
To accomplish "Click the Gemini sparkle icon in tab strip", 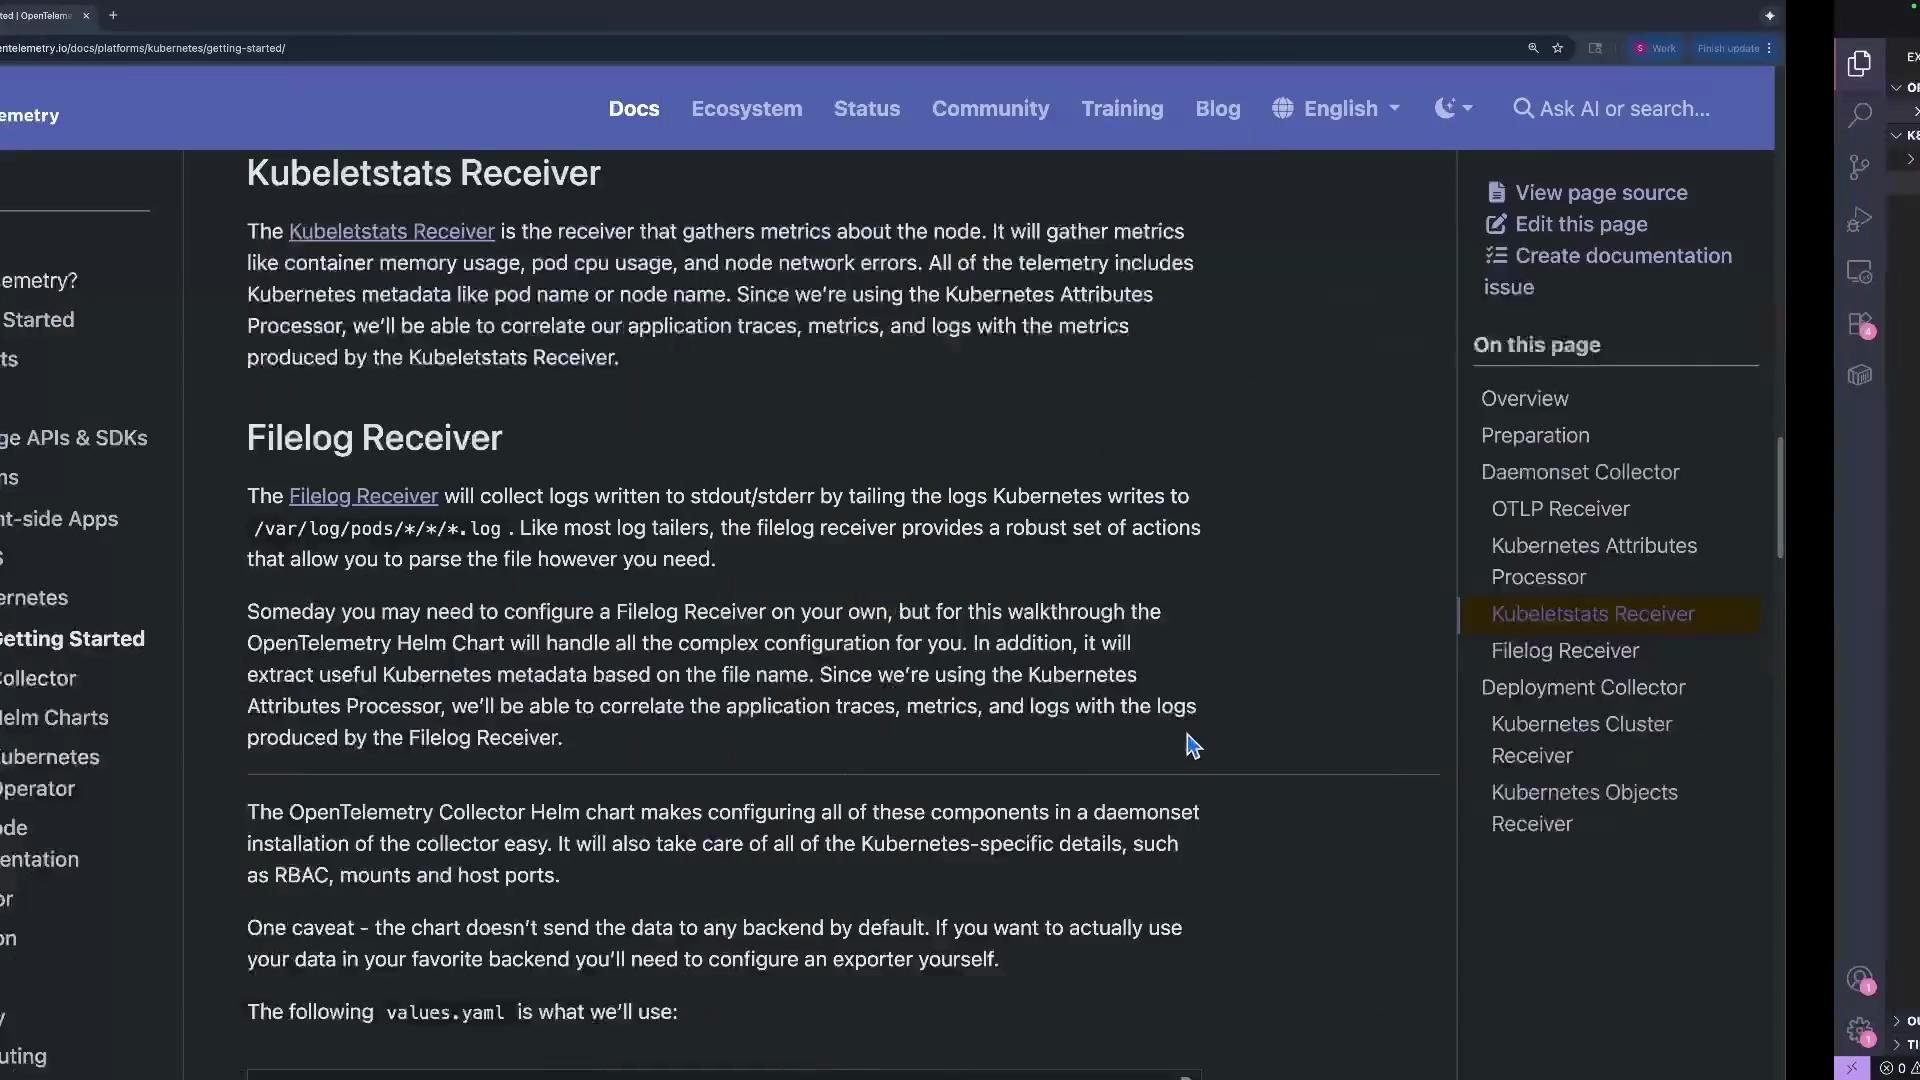I will pyautogui.click(x=1769, y=15).
